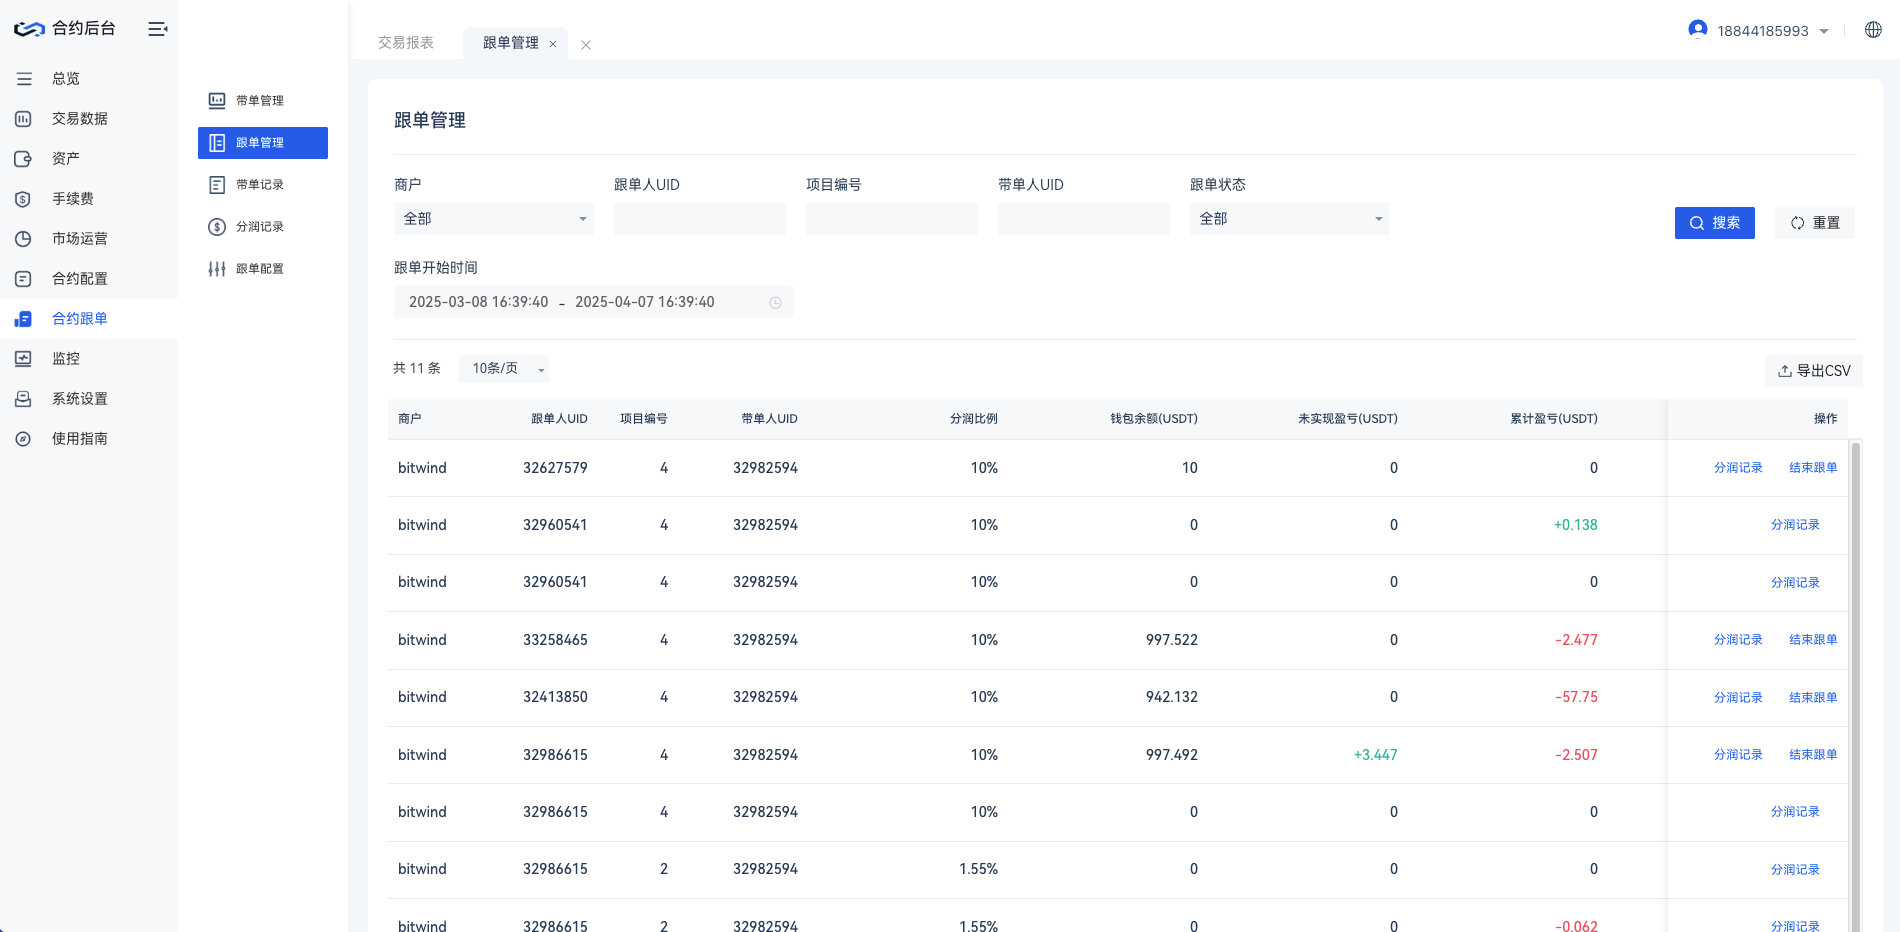Click the 市场运营 pie icon
This screenshot has height=932, width=1900.
tap(24, 239)
